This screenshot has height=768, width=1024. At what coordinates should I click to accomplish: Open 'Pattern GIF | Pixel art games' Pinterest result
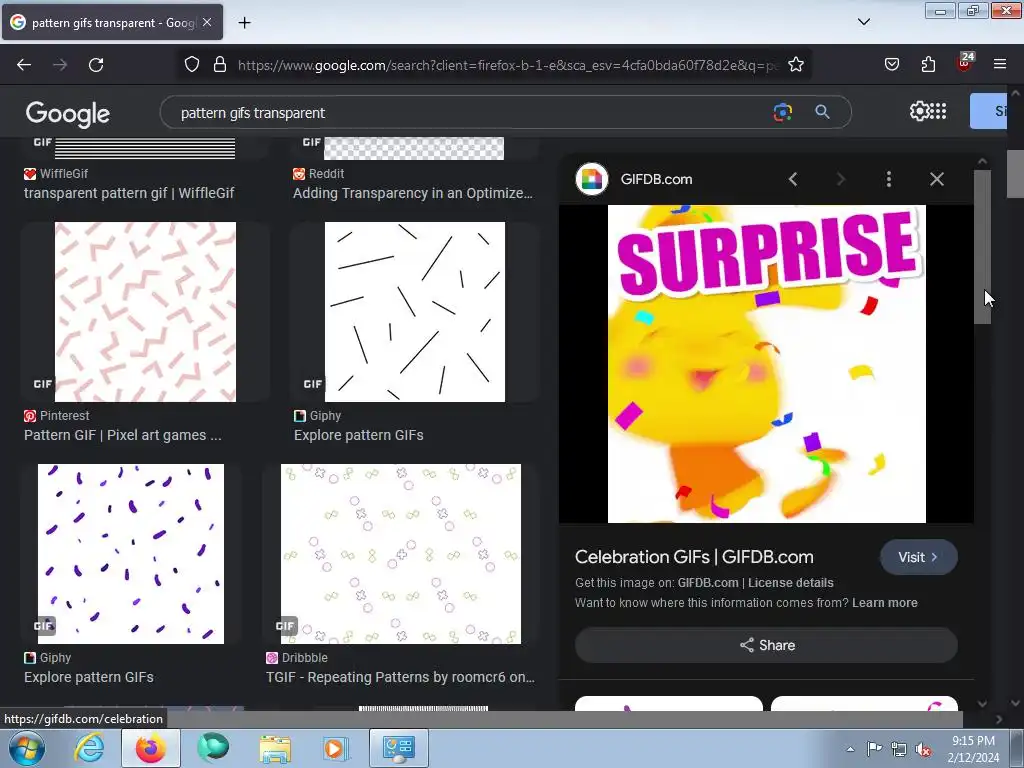[x=123, y=435]
